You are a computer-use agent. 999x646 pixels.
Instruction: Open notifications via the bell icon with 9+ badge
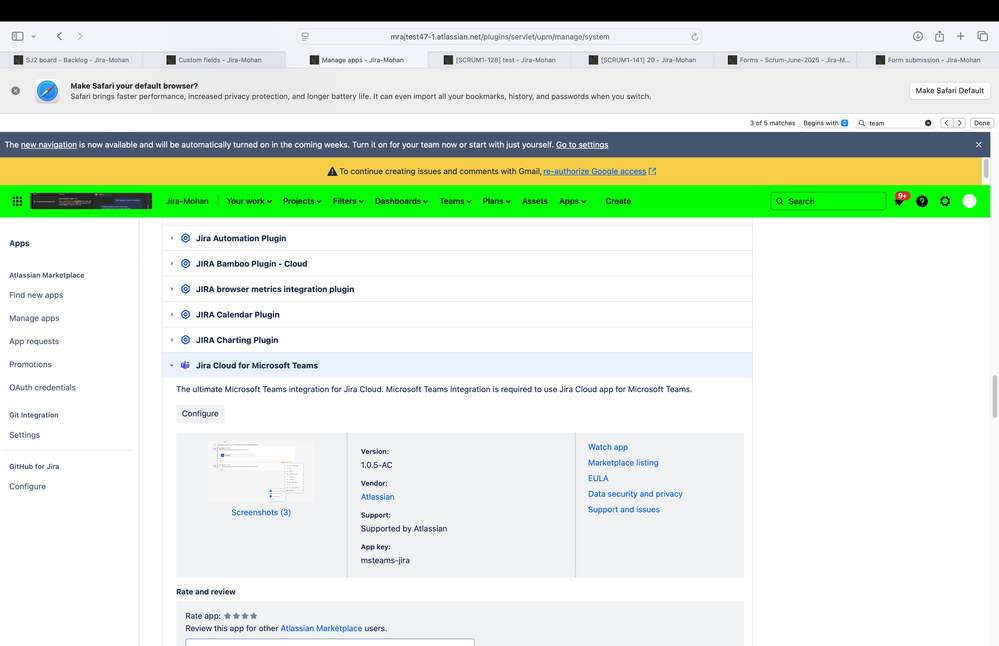[899, 201]
